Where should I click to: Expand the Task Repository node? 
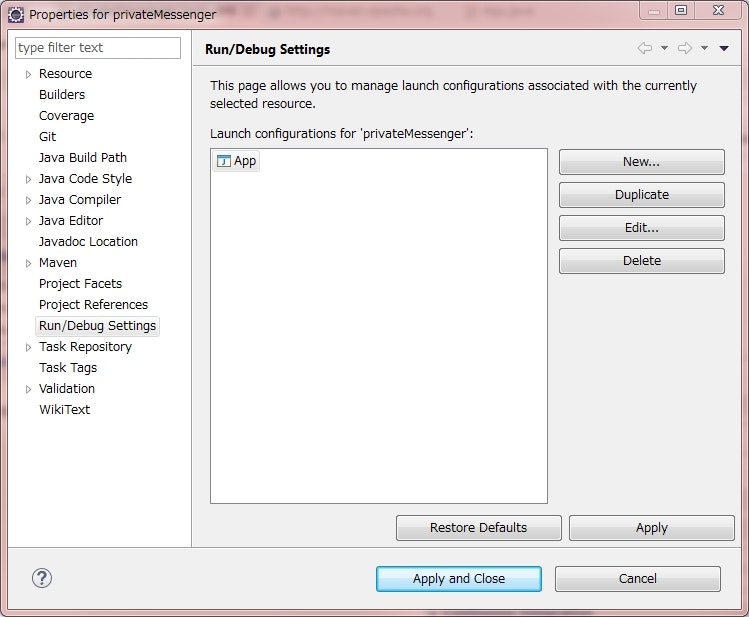tap(28, 347)
